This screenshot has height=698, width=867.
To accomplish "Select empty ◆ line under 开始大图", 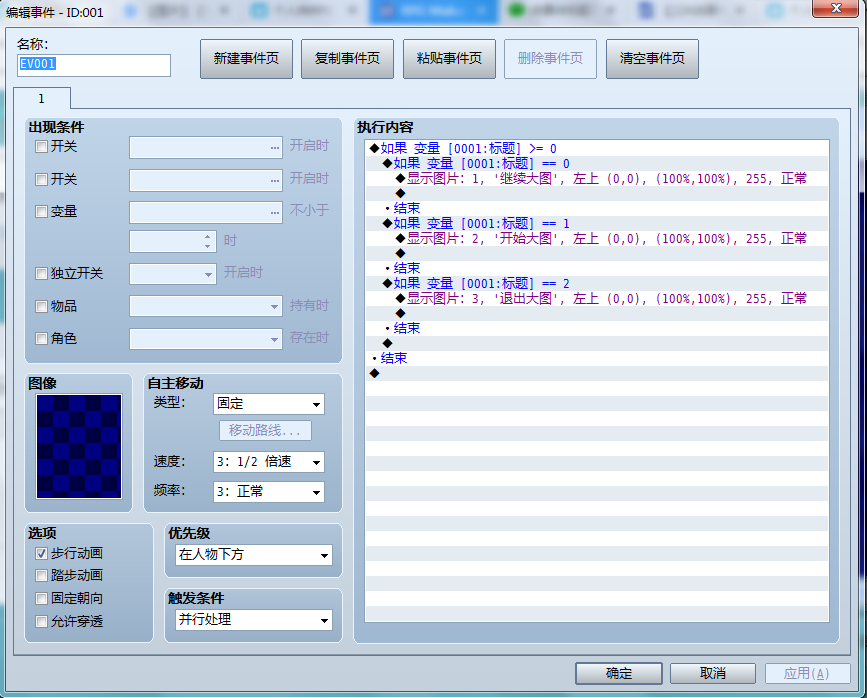I will click(597, 253).
